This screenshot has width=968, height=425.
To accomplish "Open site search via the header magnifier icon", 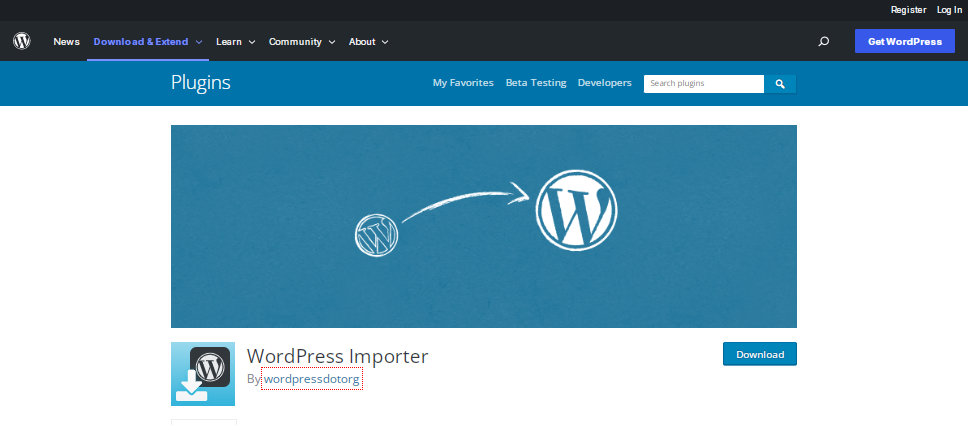I will pyautogui.click(x=823, y=42).
